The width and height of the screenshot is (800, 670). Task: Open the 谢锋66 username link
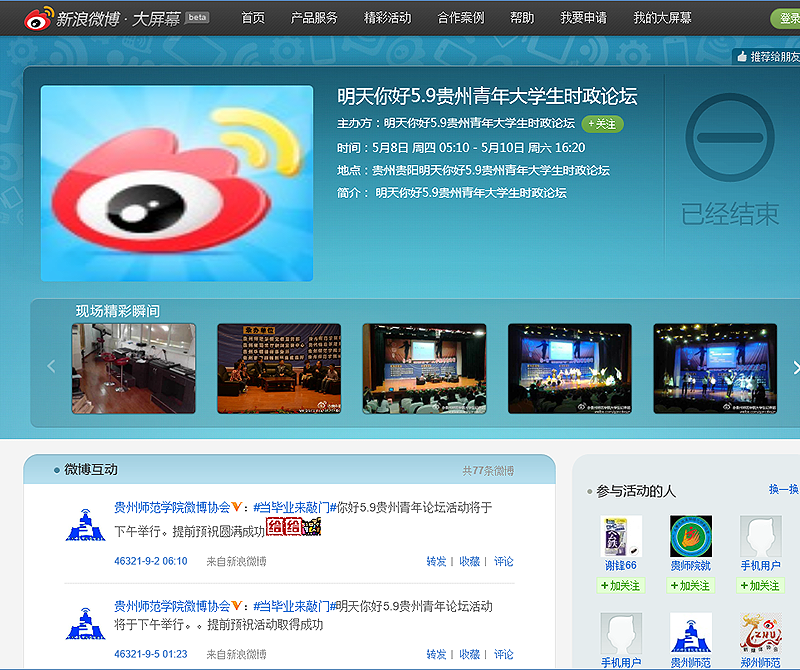[x=621, y=565]
